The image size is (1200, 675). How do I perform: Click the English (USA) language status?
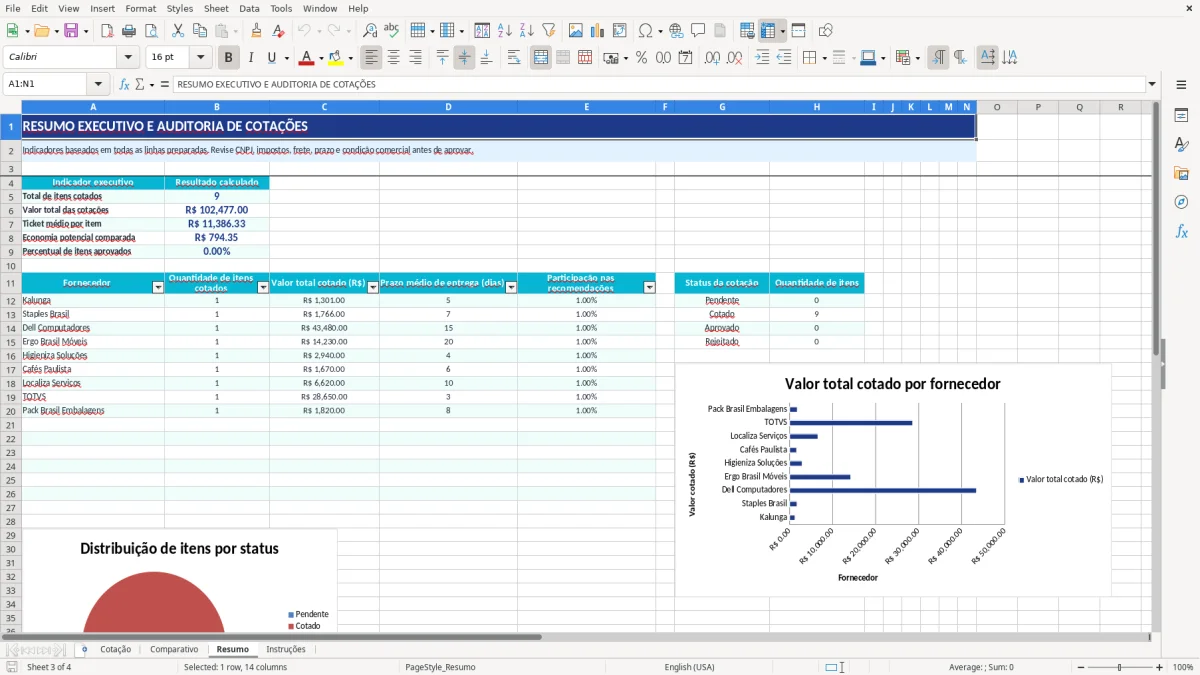pos(689,667)
